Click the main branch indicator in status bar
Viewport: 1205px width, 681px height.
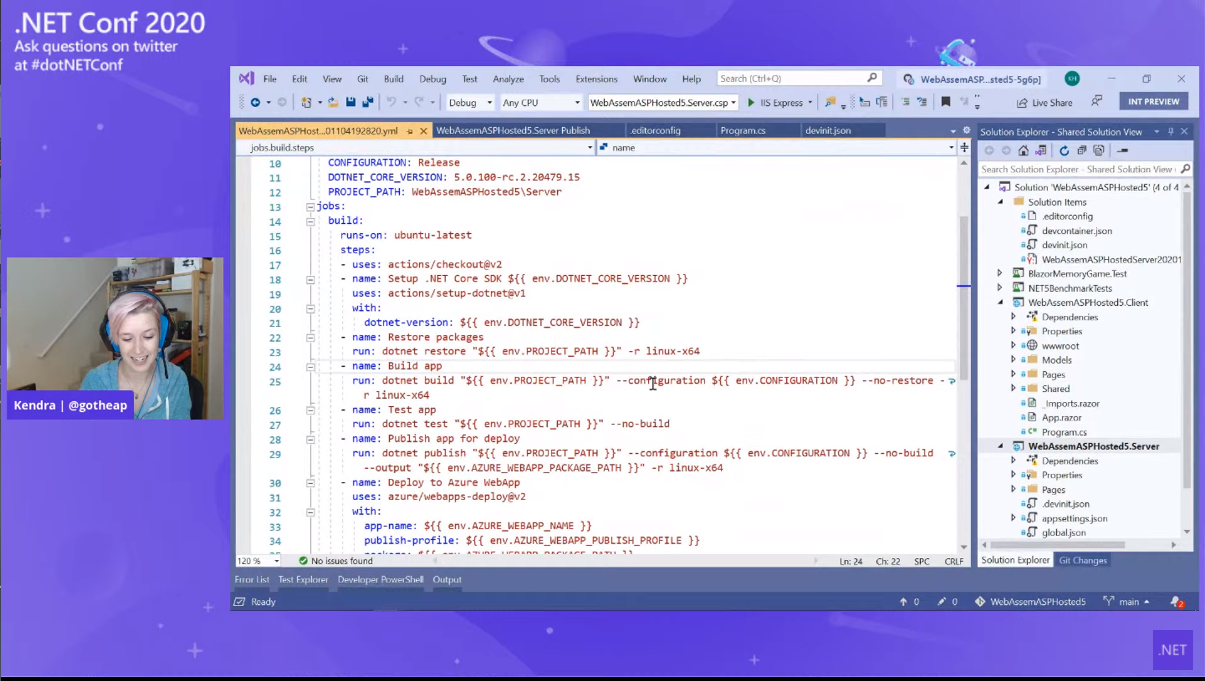[1126, 601]
